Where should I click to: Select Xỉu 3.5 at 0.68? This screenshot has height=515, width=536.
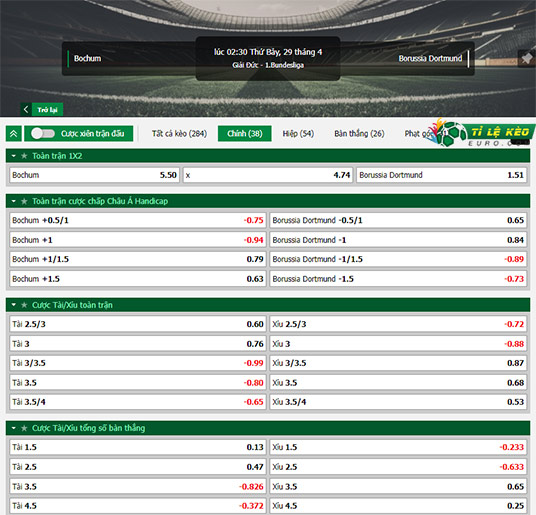point(398,383)
